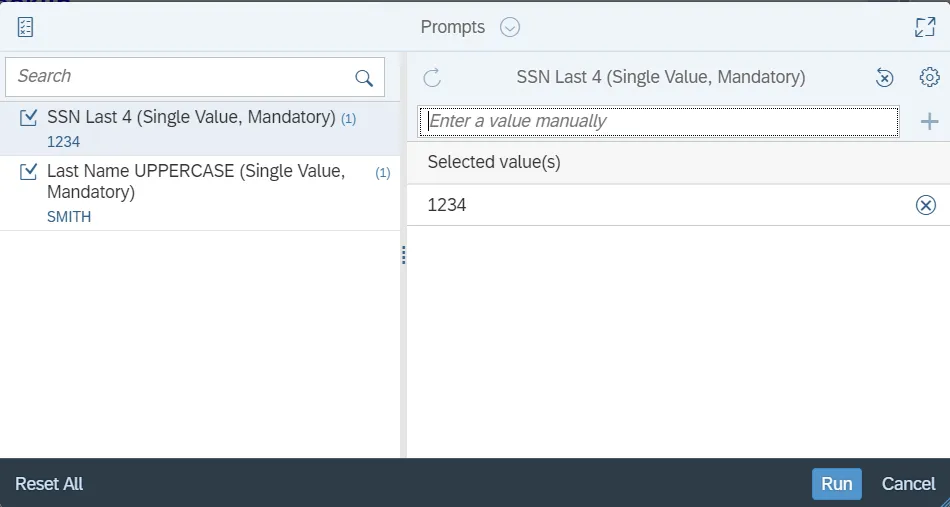Click the reset prompt values icon
The image size is (950, 507).
[x=884, y=78]
